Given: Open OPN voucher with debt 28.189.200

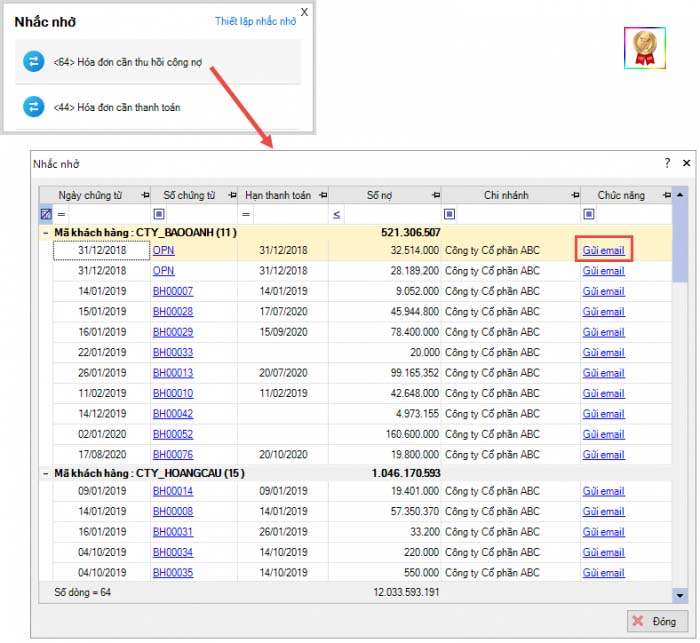Looking at the screenshot, I should 163,271.
